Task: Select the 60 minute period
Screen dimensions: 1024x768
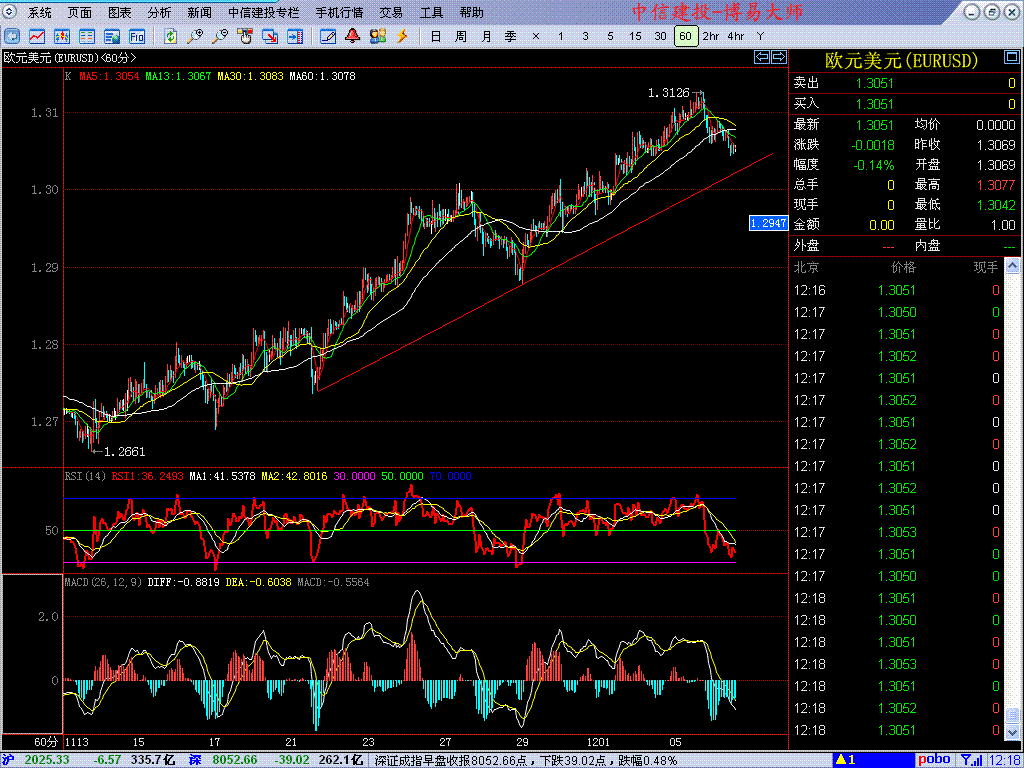Action: click(685, 37)
